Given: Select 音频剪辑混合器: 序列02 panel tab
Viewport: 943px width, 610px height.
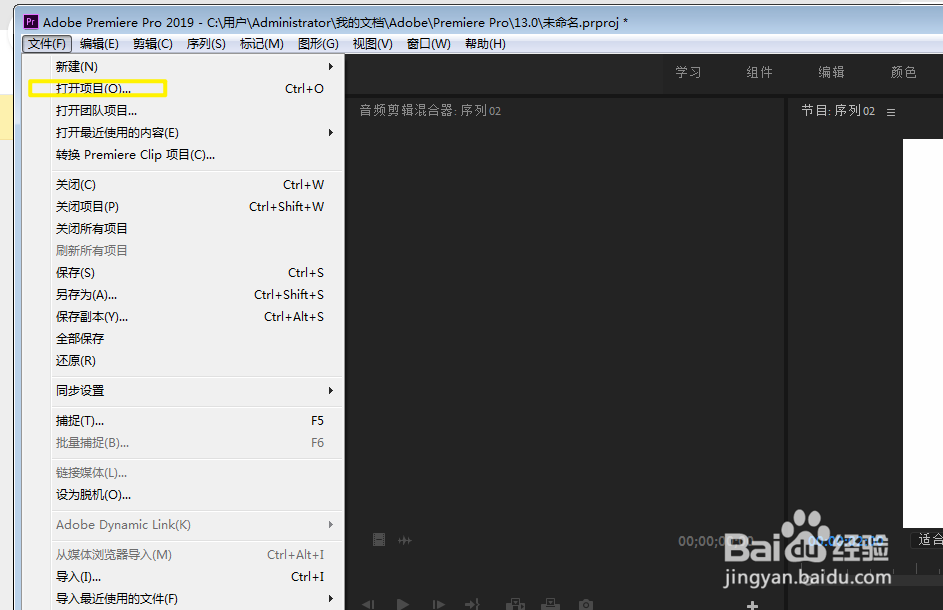Looking at the screenshot, I should tap(430, 111).
